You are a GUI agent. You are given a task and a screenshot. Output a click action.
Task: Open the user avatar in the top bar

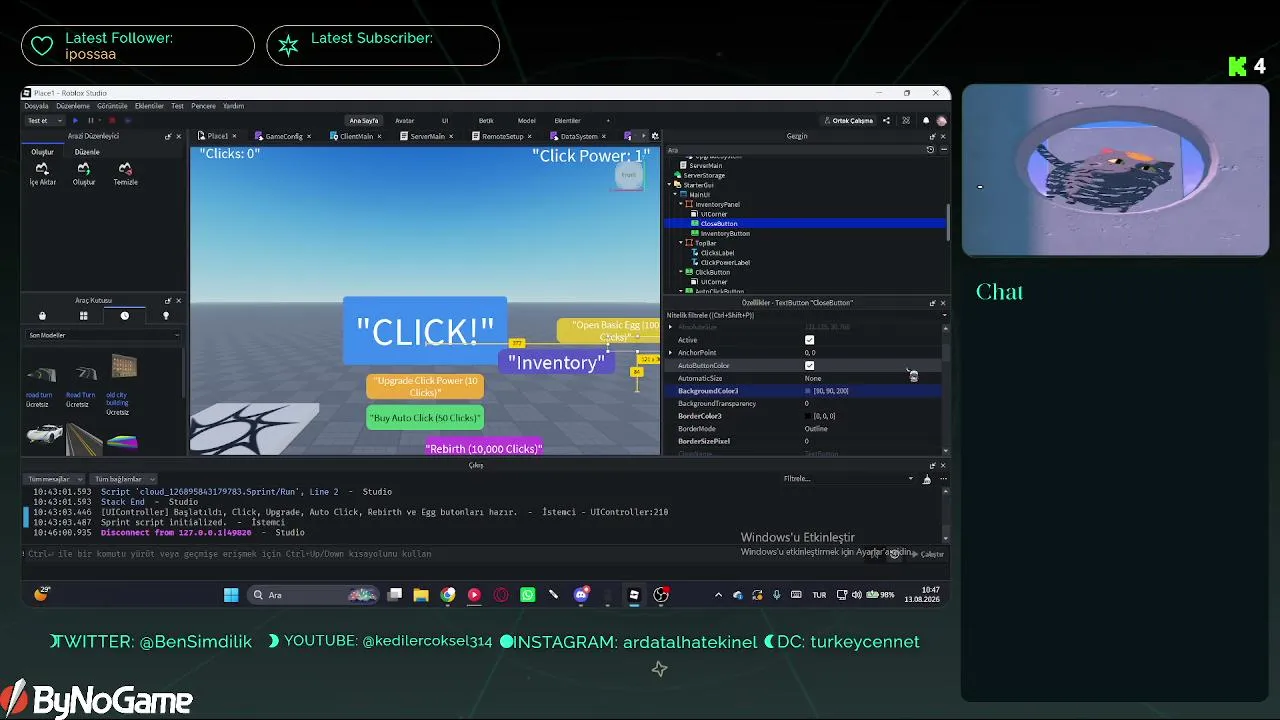(941, 120)
